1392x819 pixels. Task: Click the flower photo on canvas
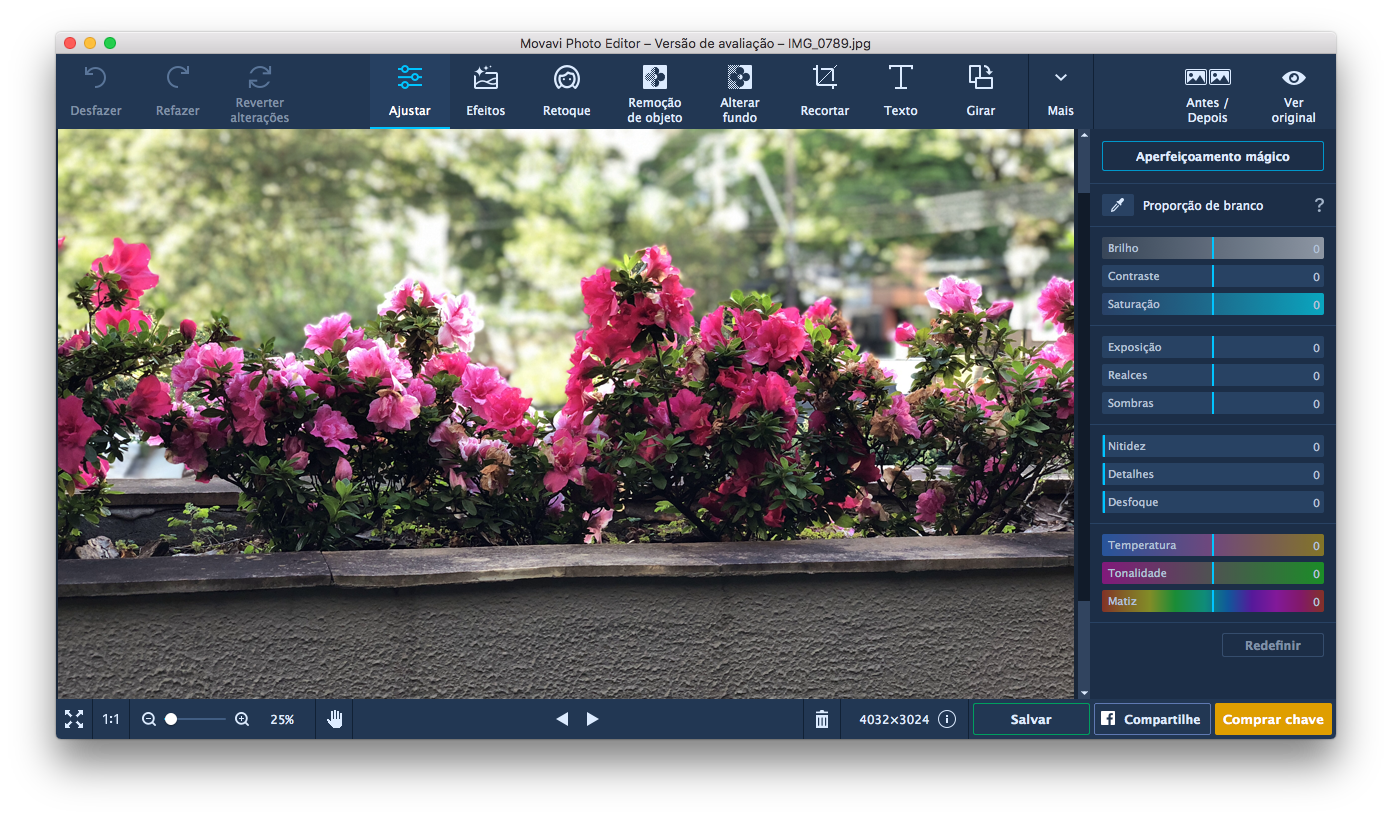click(x=566, y=414)
